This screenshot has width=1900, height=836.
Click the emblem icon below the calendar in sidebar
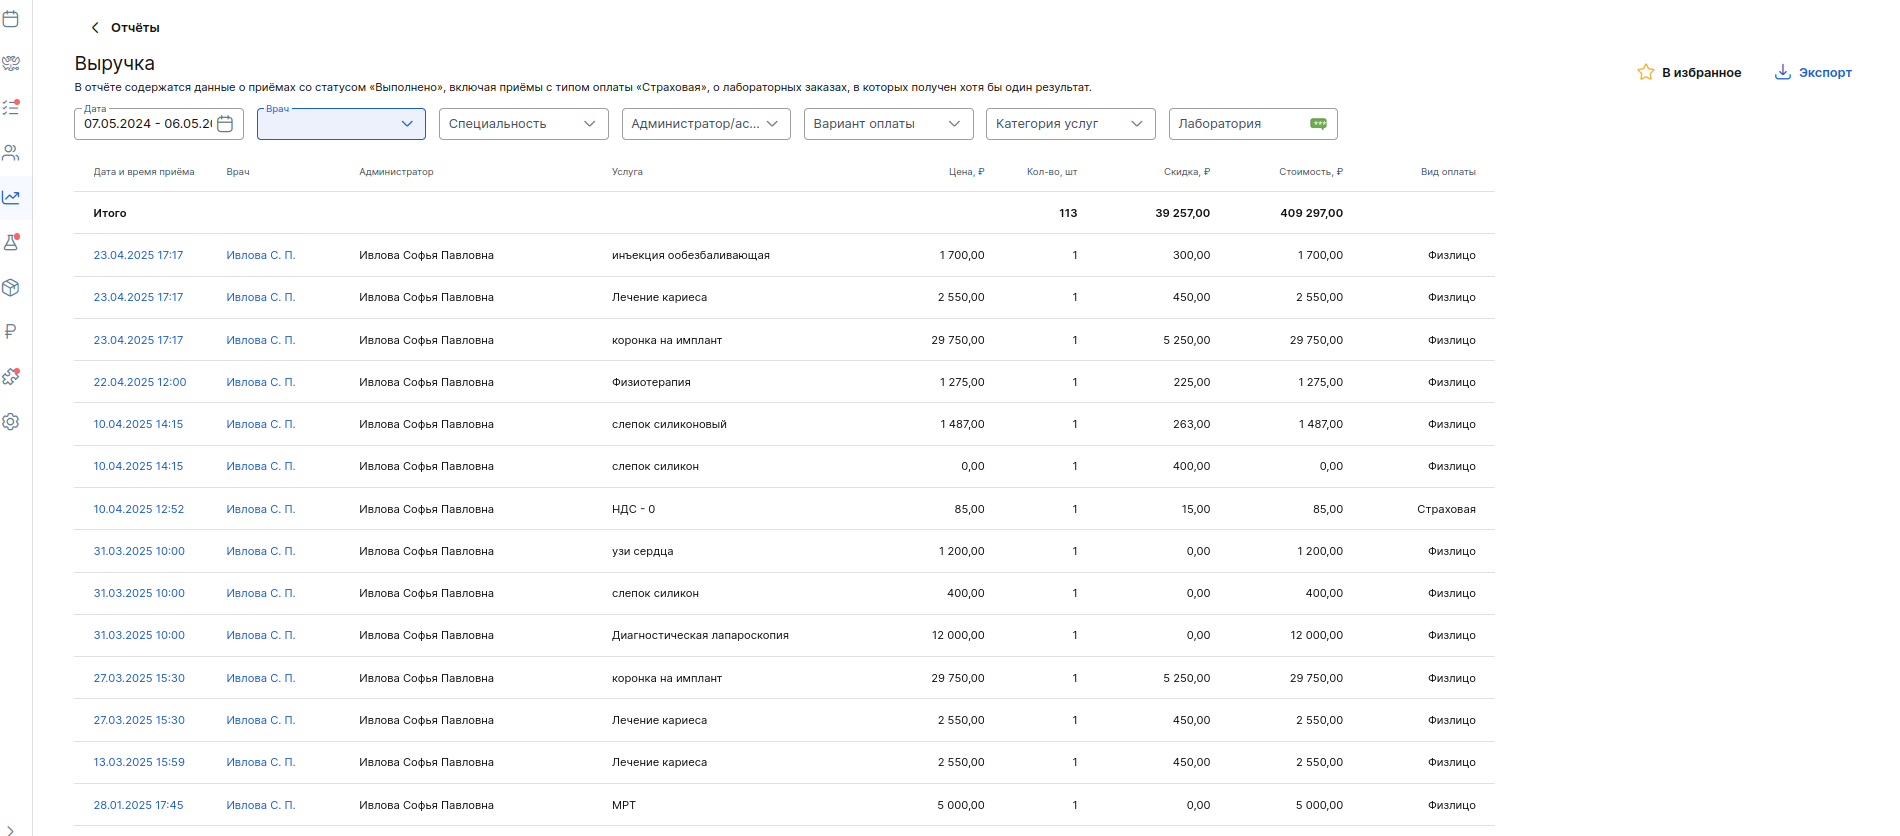click(11, 63)
